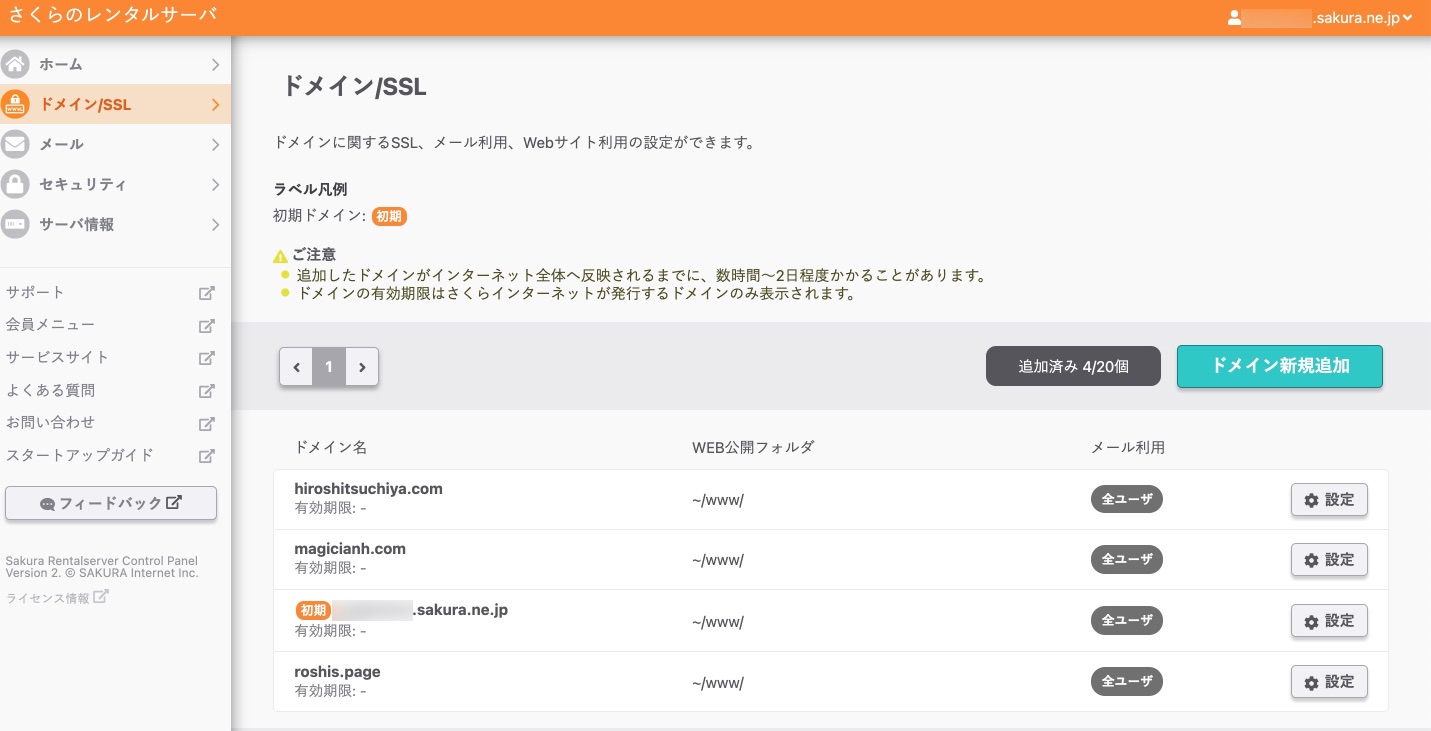Screen dimensions: 1431x731
Task: Open 設定 for hiroshitsuchiya.com
Action: (1328, 500)
